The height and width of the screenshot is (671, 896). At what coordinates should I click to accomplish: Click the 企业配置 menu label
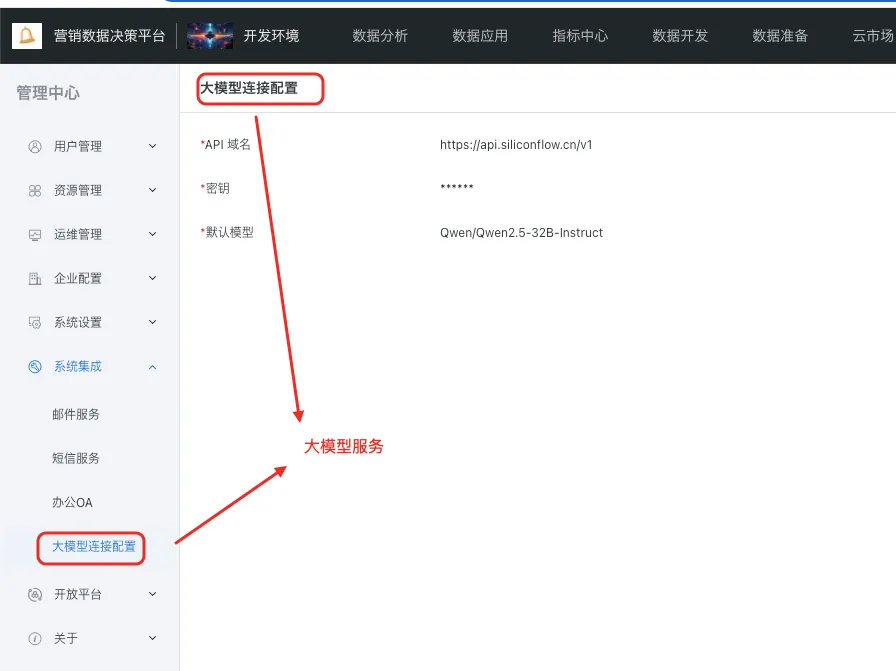(78, 279)
